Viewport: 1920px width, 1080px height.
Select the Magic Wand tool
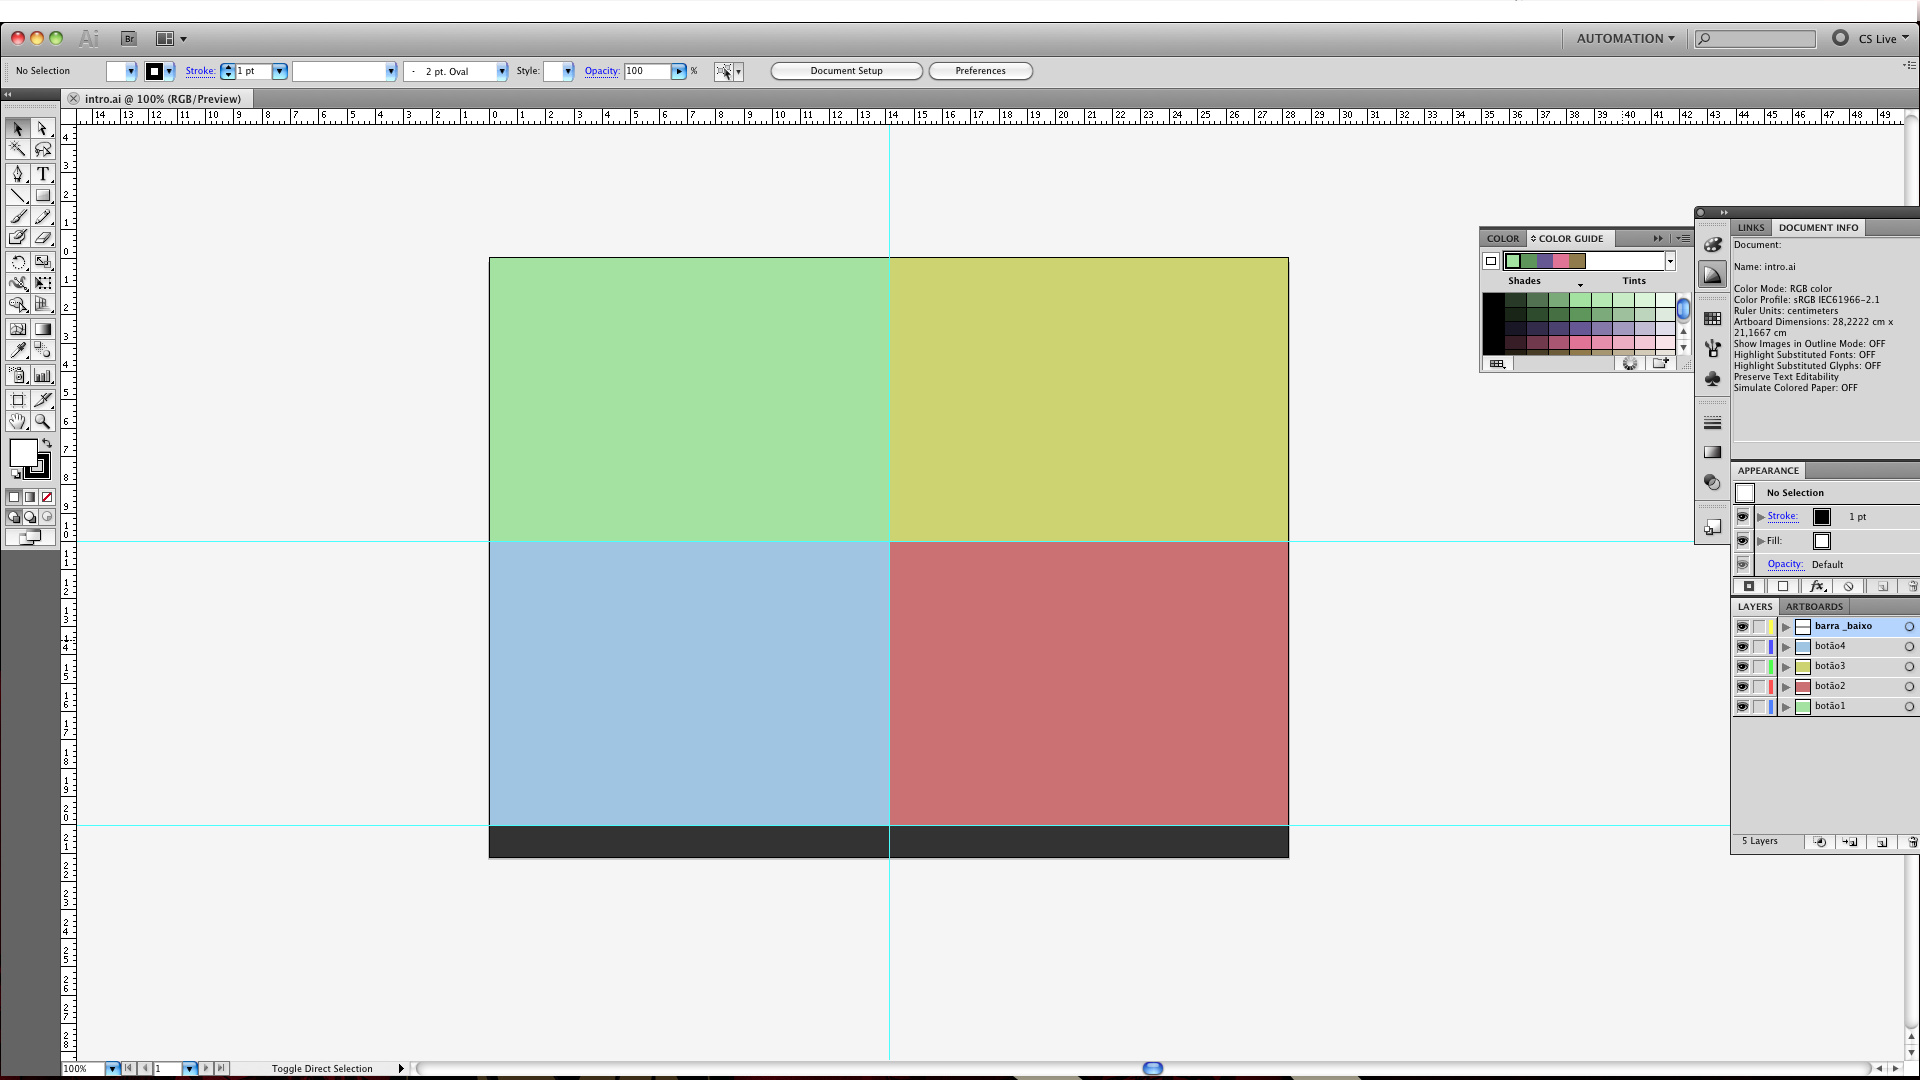point(17,149)
